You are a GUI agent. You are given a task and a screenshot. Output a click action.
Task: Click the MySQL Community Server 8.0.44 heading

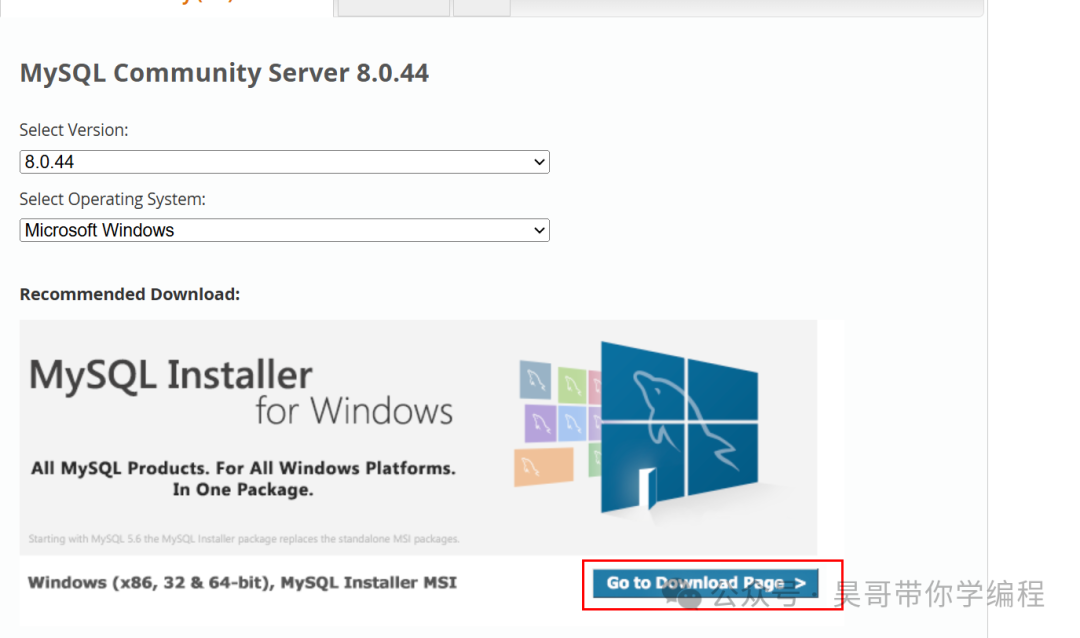click(x=224, y=72)
